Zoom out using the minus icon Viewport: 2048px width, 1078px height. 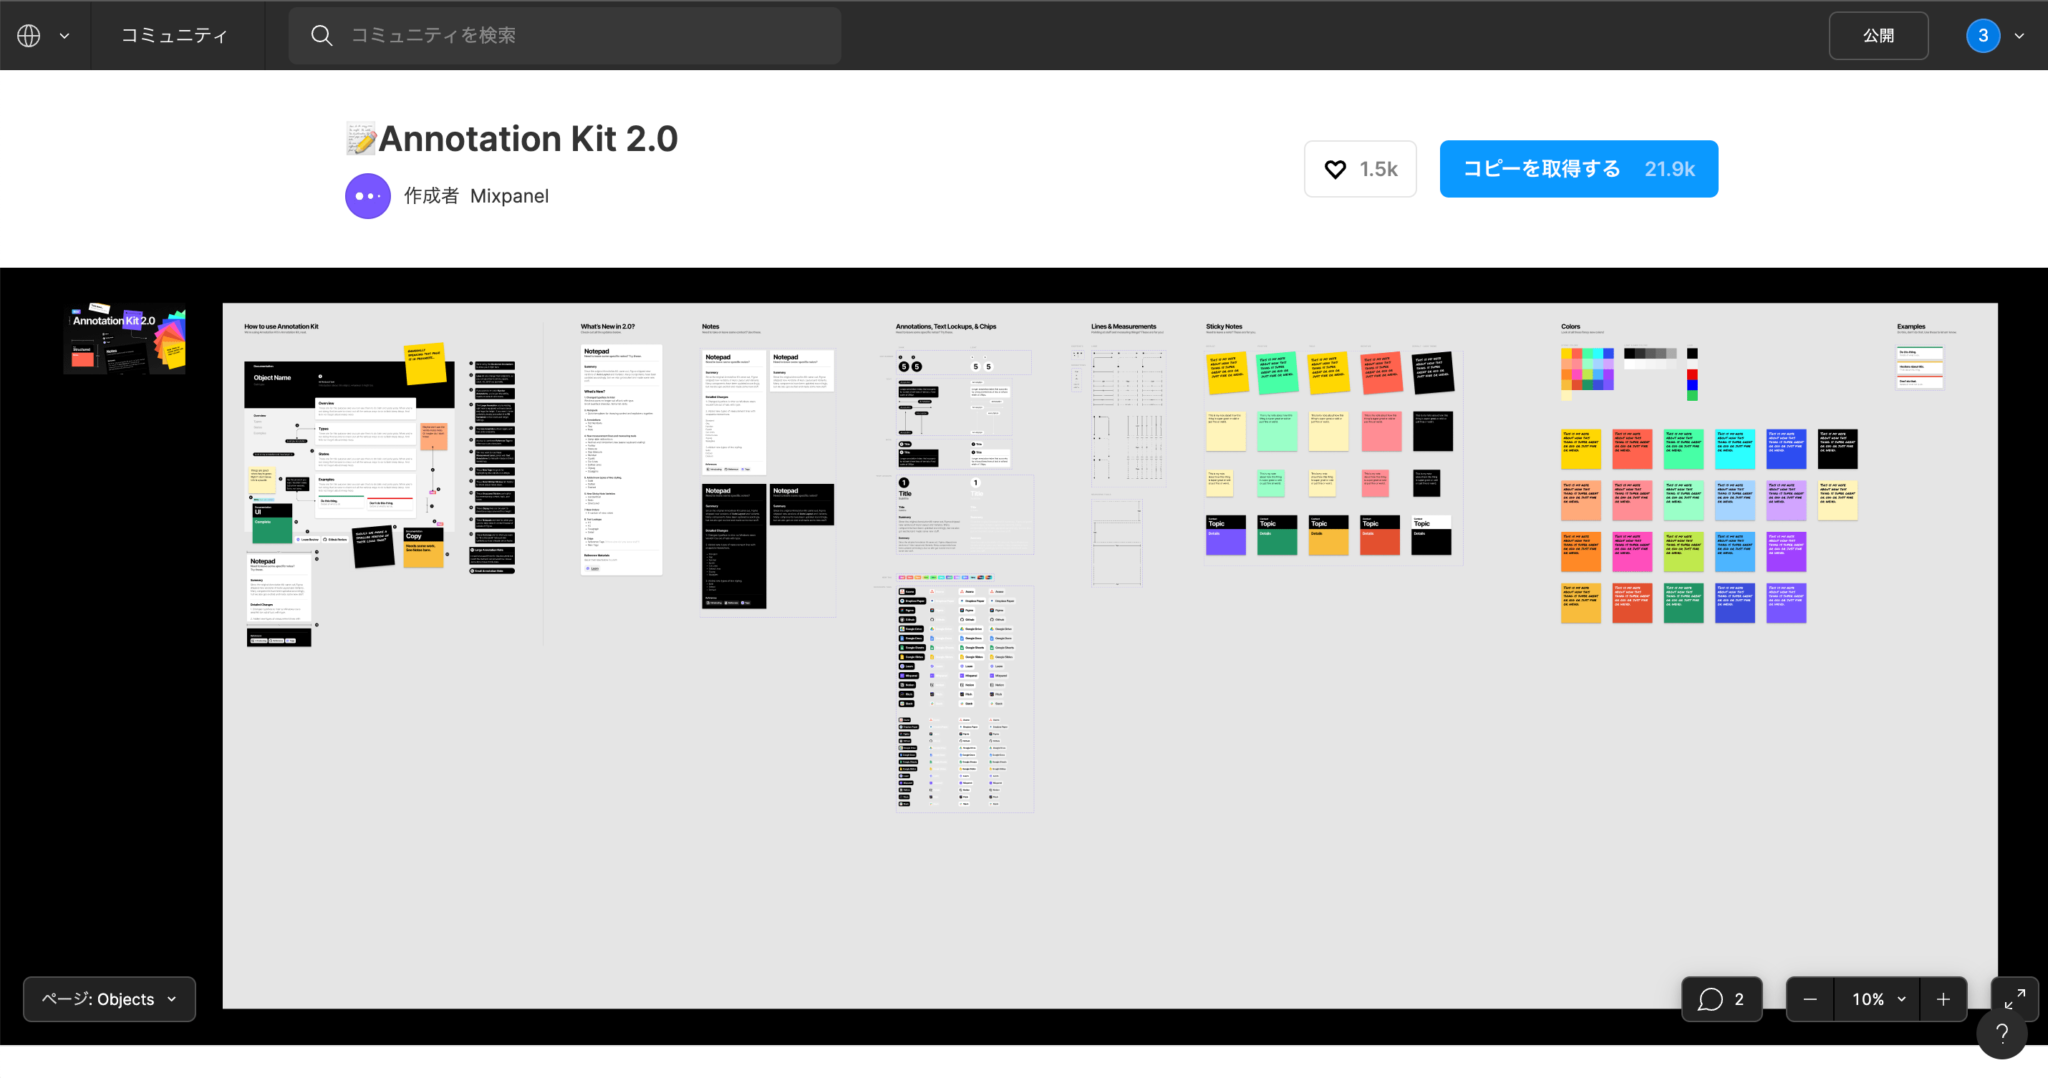1810,998
